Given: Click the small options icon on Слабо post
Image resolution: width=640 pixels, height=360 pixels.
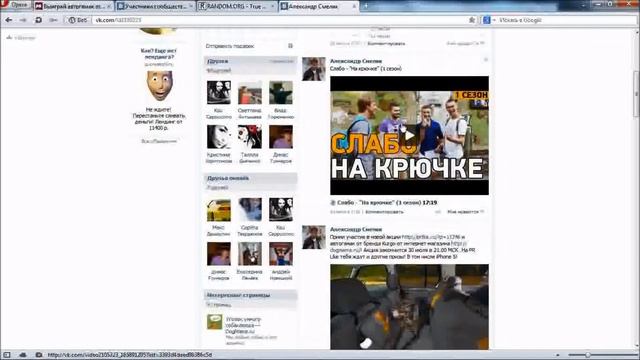Looking at the screenshot, I should 486,60.
